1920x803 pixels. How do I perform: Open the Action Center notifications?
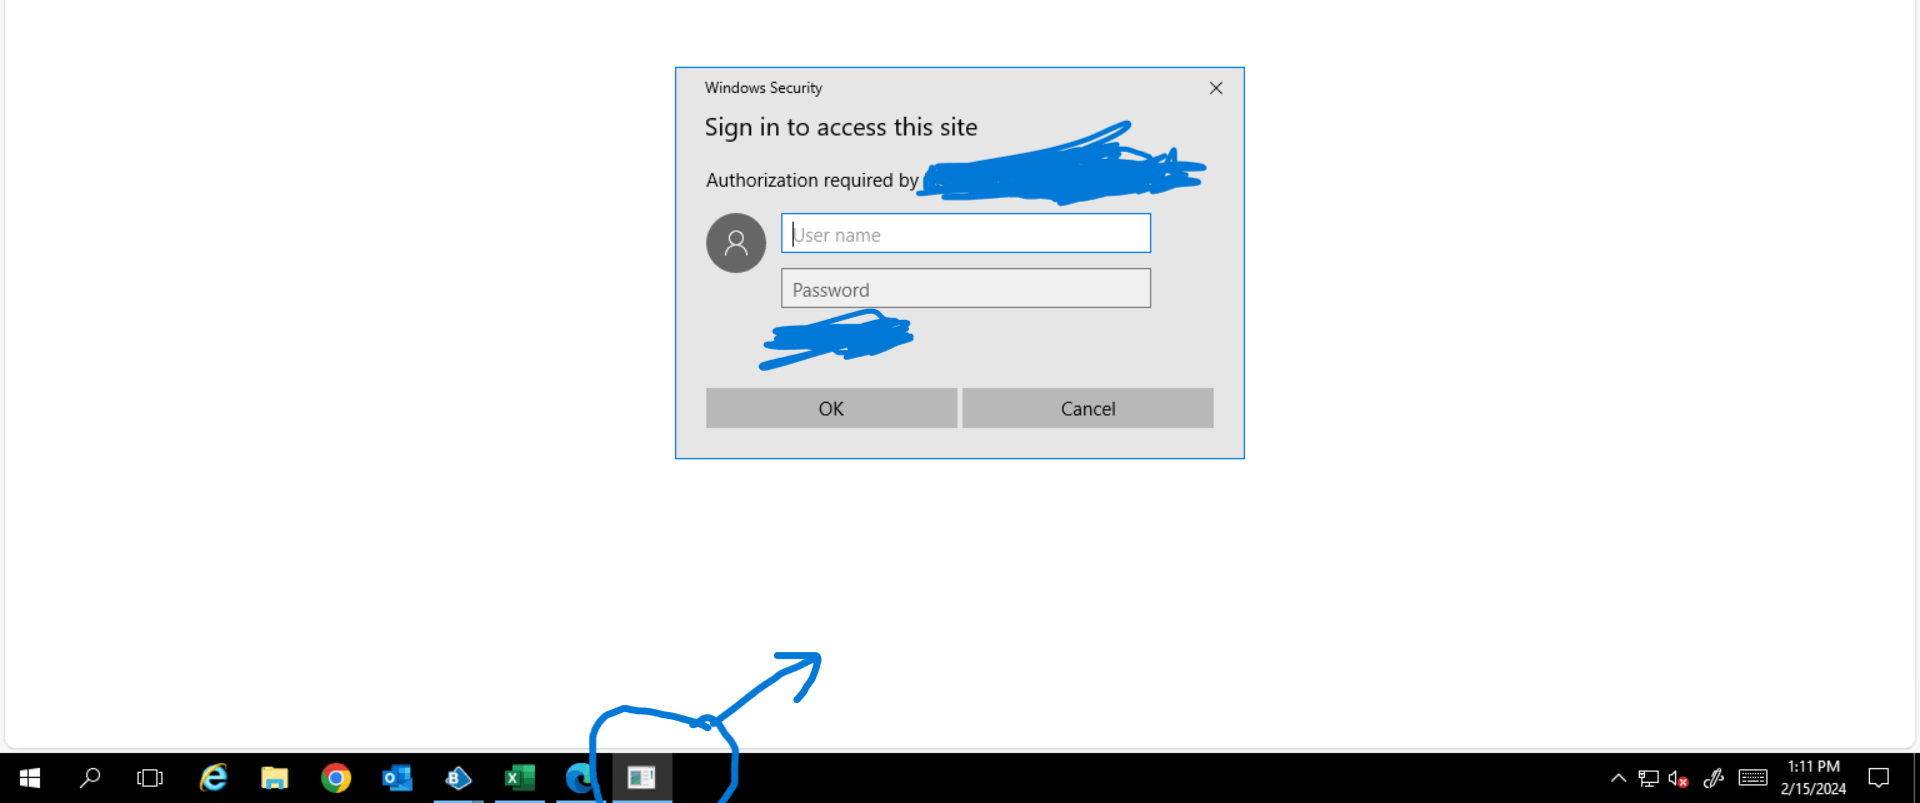pos(1879,778)
